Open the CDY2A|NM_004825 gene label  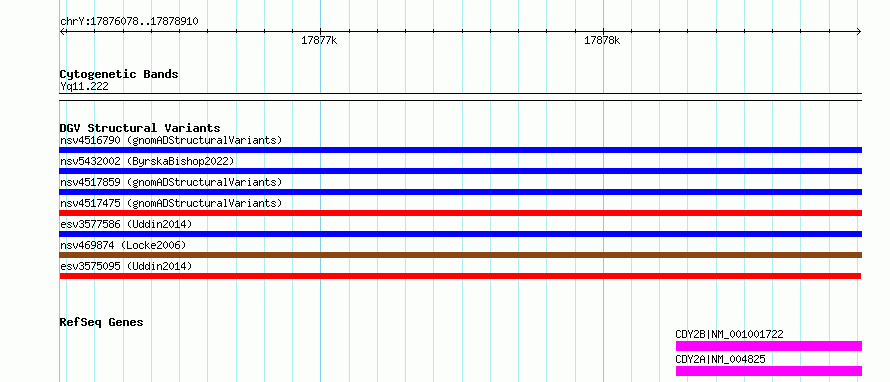coord(720,359)
